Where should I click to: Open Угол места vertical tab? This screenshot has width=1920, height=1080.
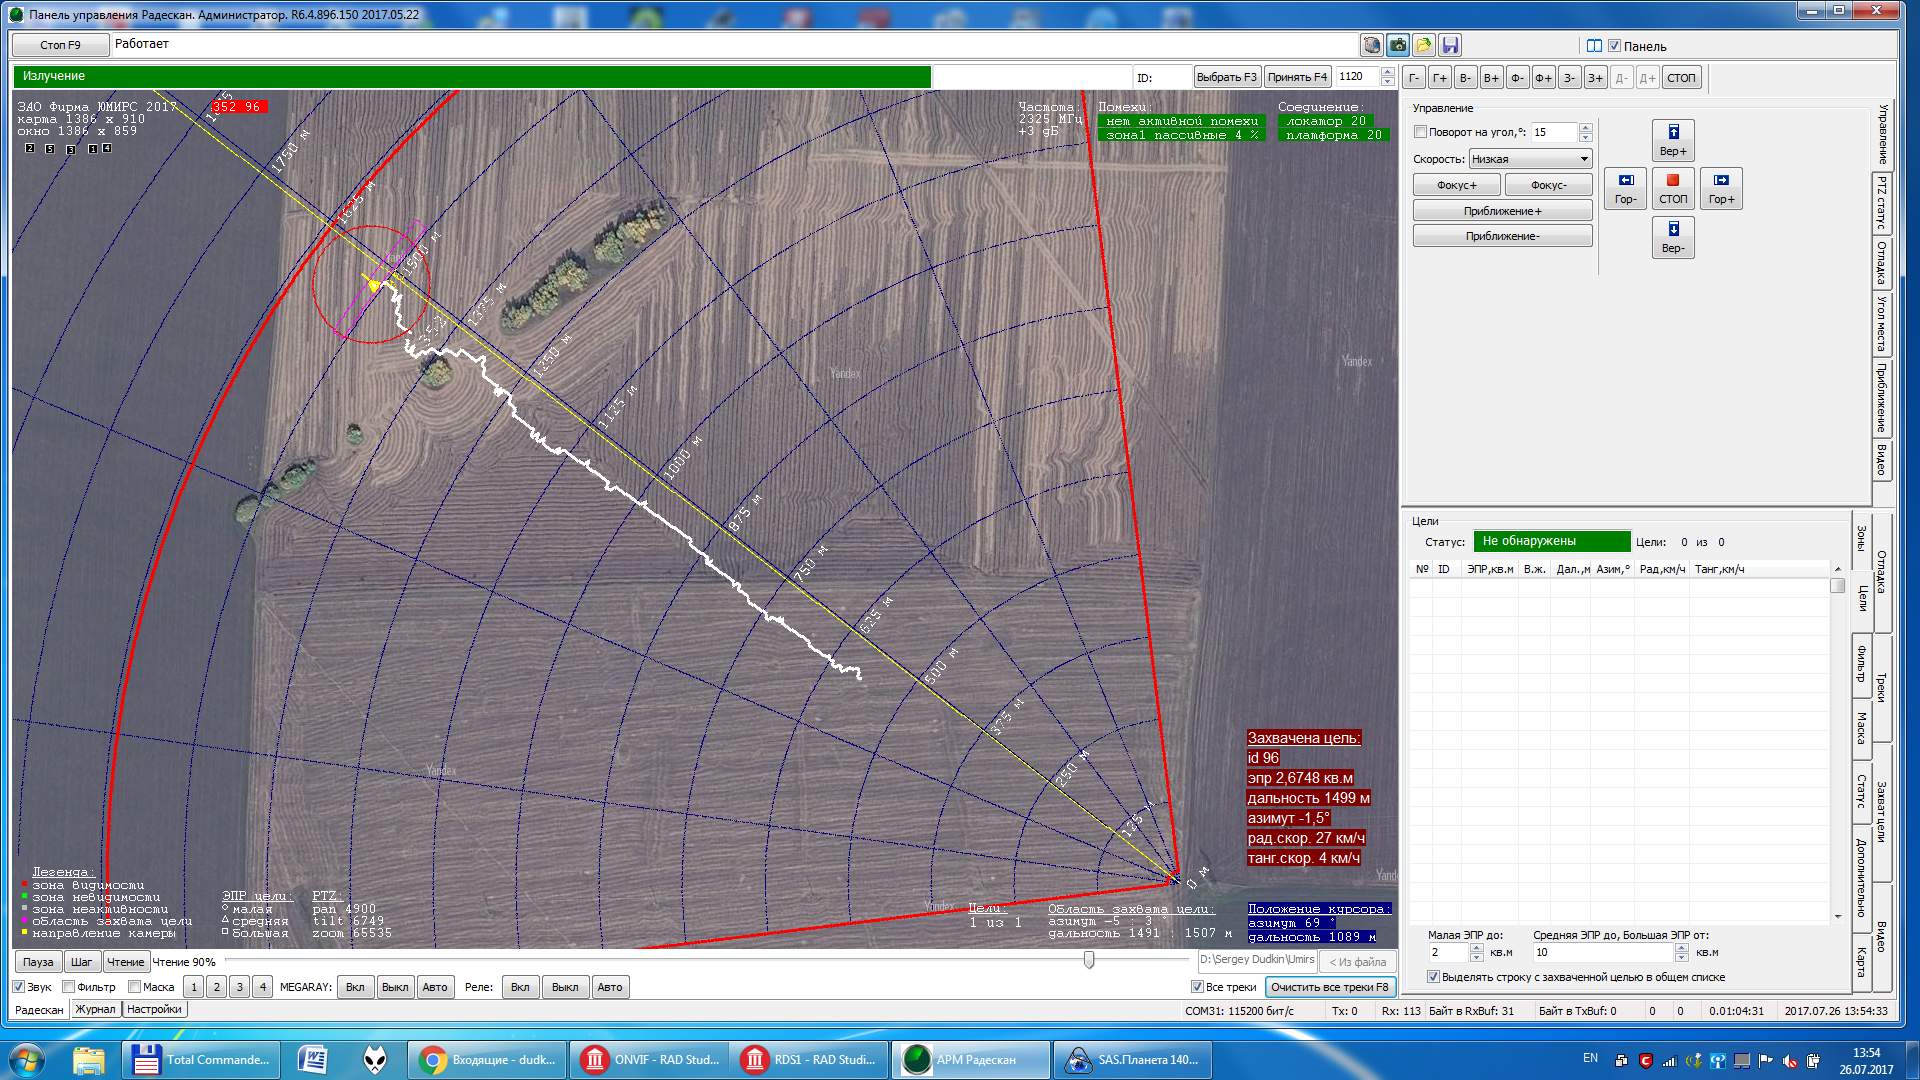(1882, 323)
